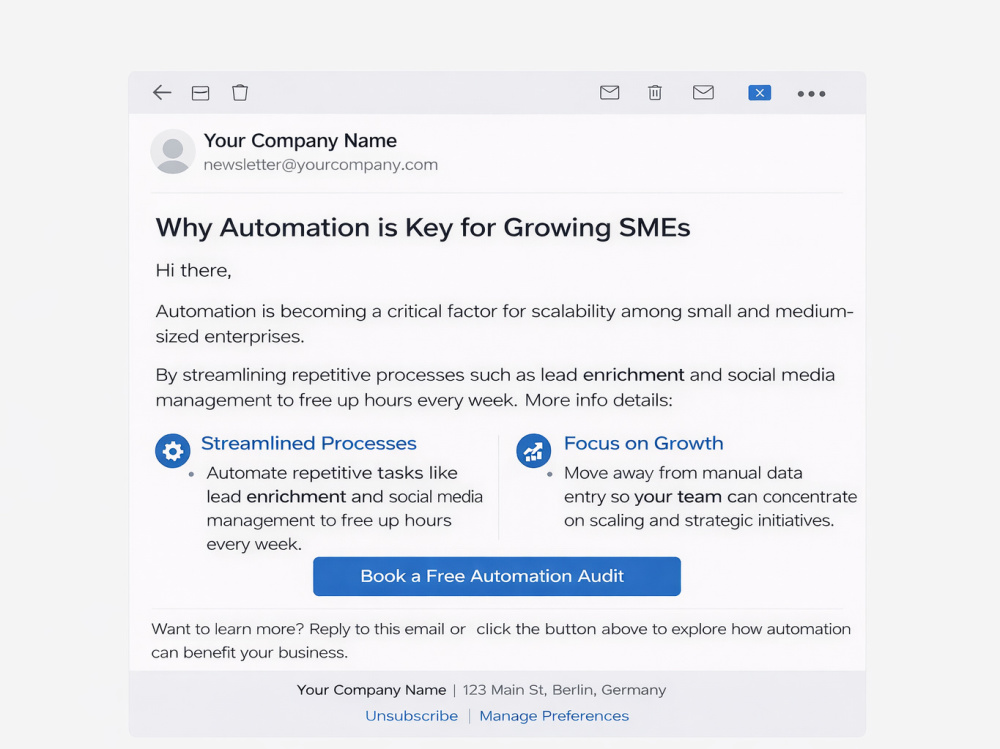The height and width of the screenshot is (749, 1000).
Task: Open the three-dot more options menu
Action: [x=811, y=94]
